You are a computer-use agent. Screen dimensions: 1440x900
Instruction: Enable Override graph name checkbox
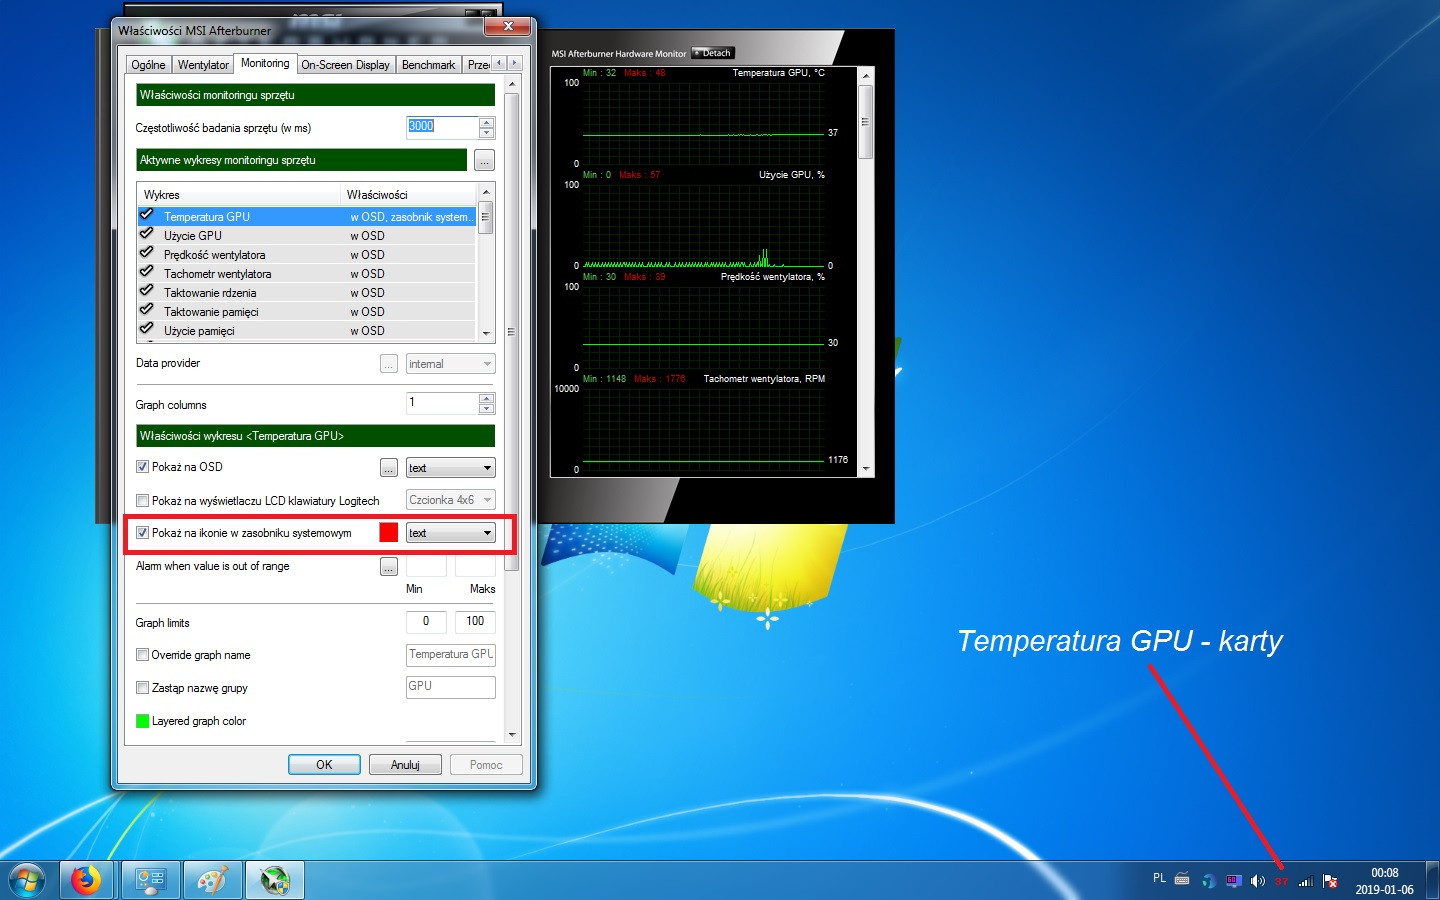point(142,655)
